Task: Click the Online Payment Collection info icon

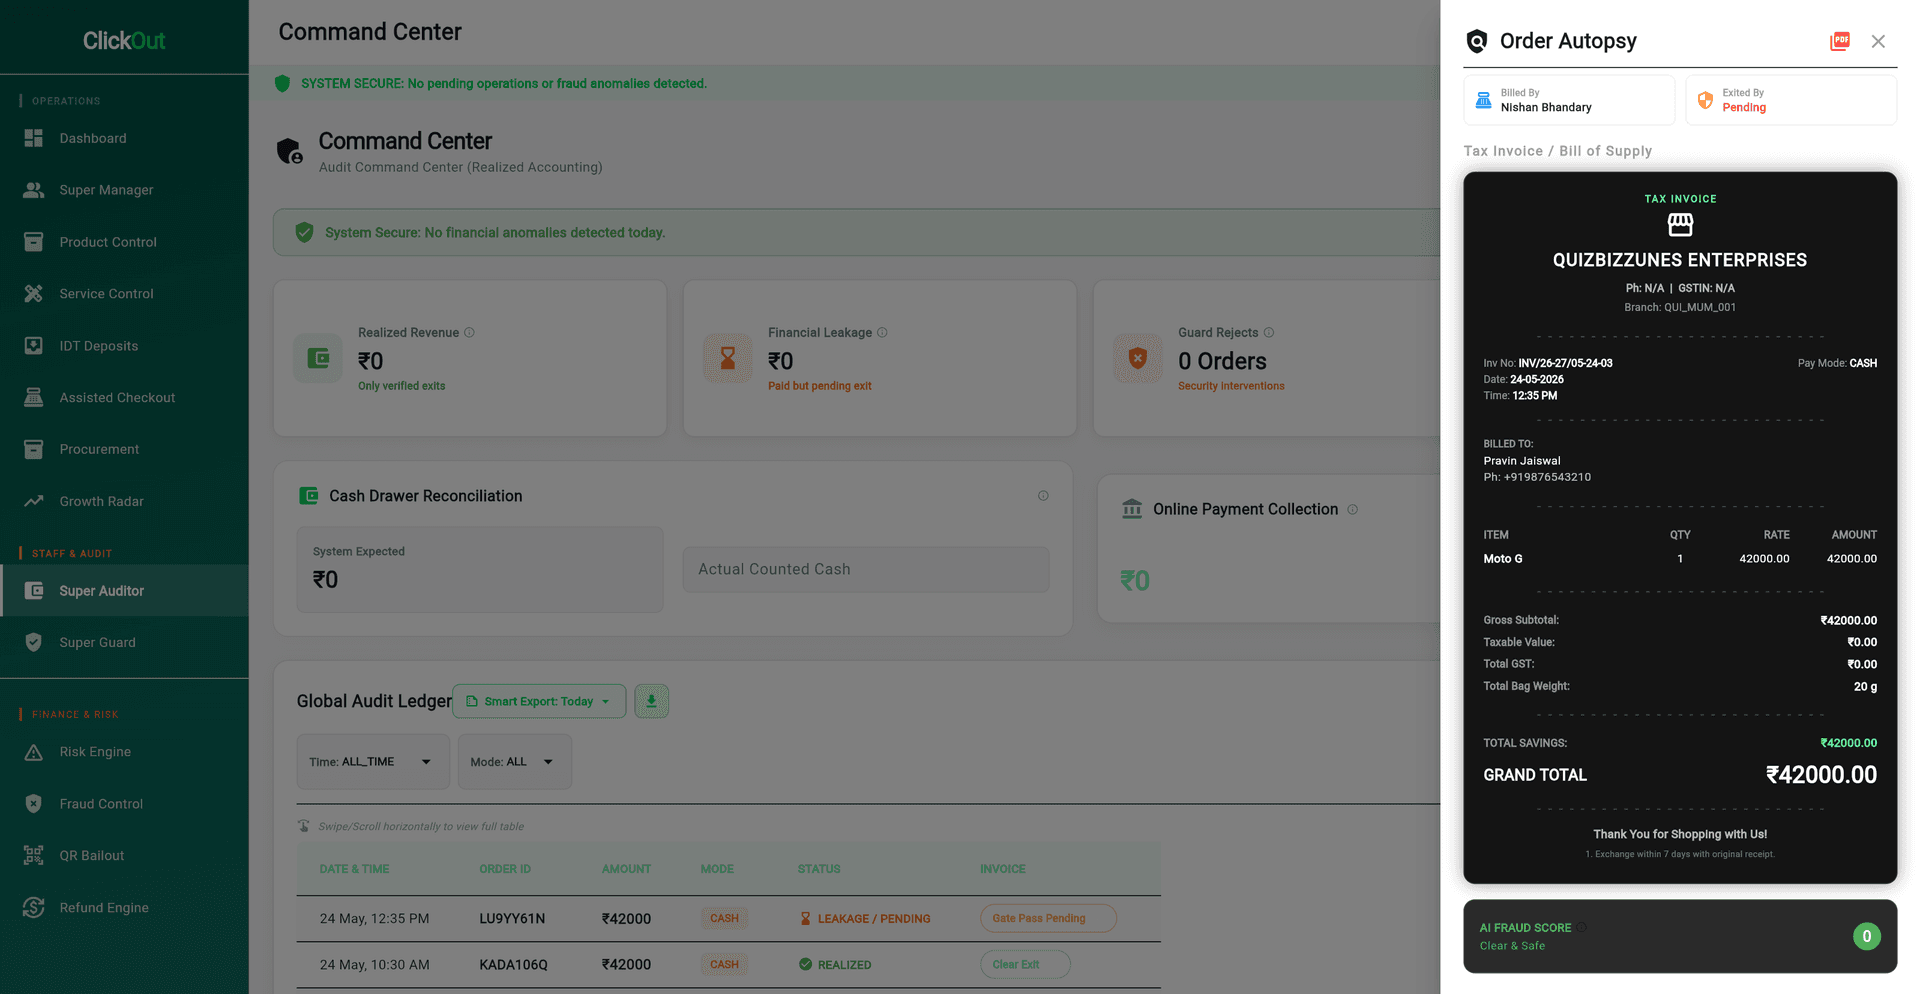Action: click(x=1352, y=510)
